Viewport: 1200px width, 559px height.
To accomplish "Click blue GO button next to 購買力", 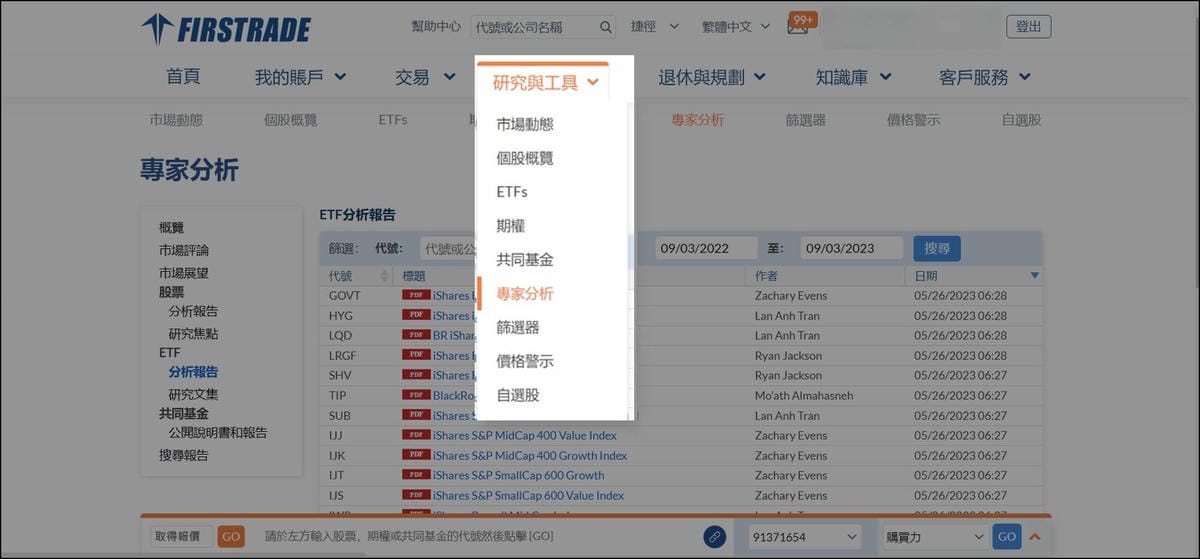I will [1007, 537].
